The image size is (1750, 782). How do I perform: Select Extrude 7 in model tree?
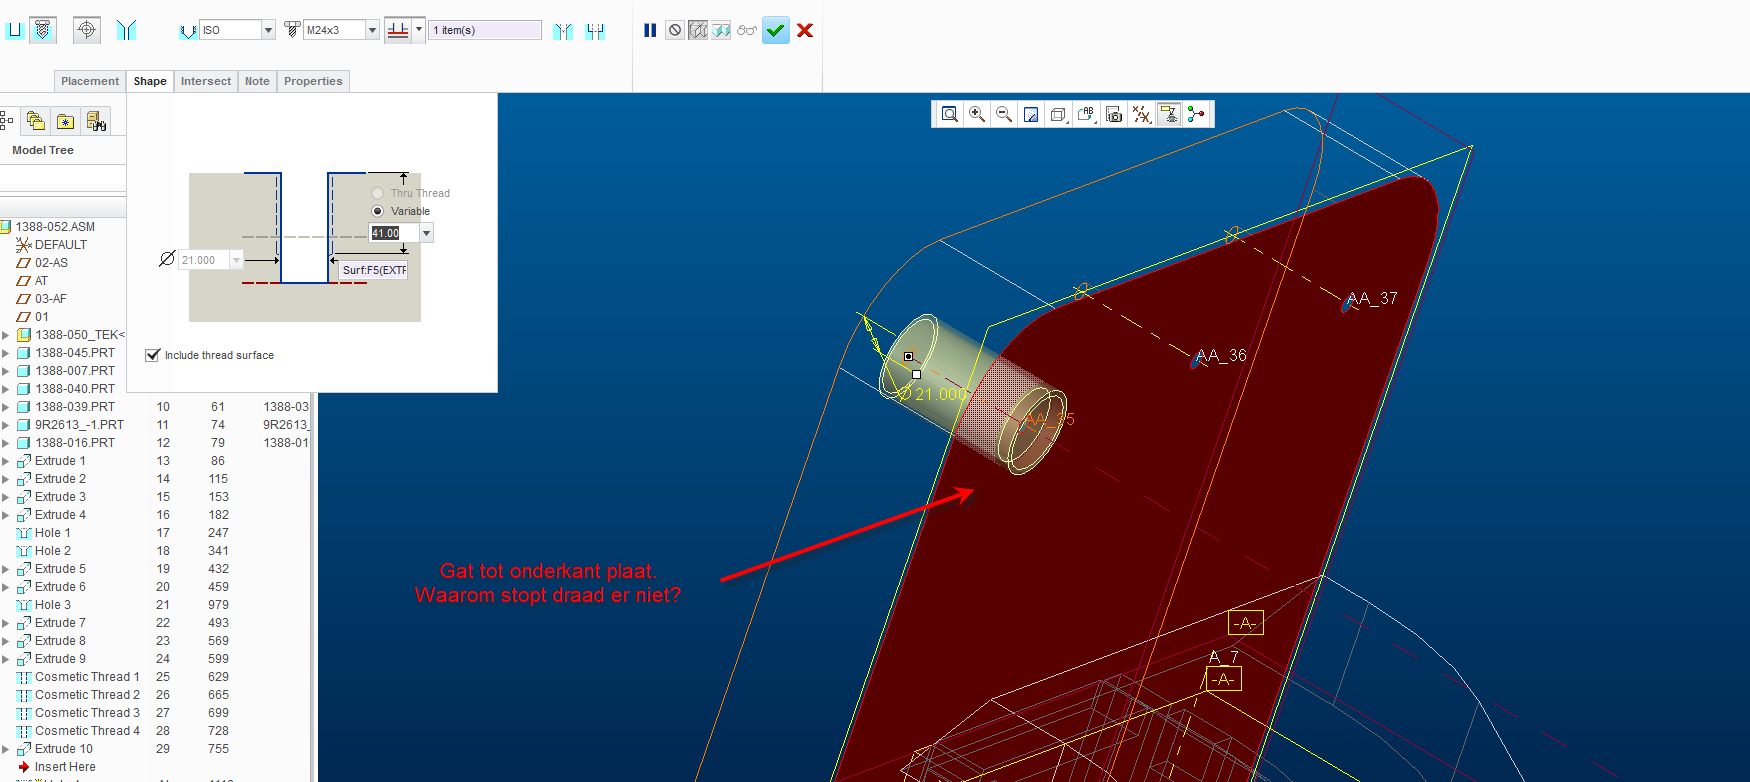click(x=60, y=623)
